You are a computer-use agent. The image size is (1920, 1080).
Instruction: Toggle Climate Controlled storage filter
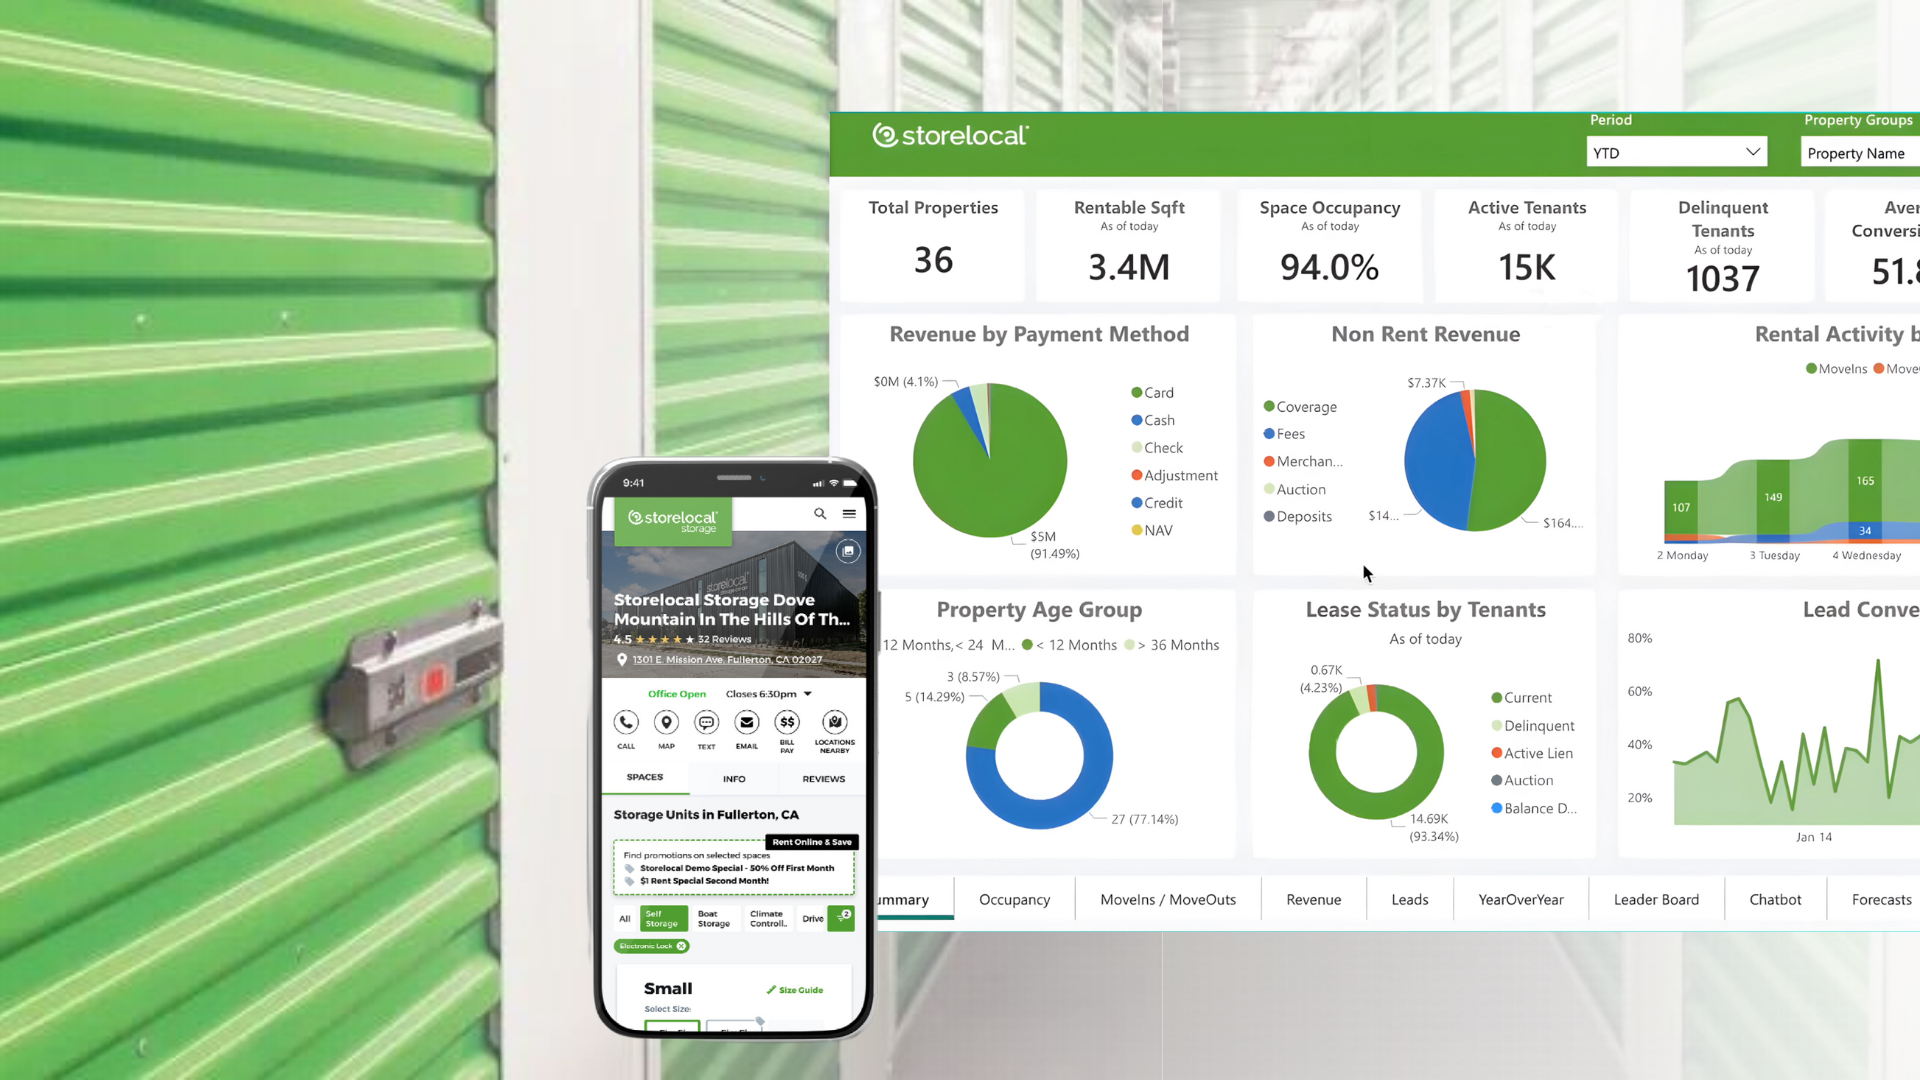tap(767, 919)
